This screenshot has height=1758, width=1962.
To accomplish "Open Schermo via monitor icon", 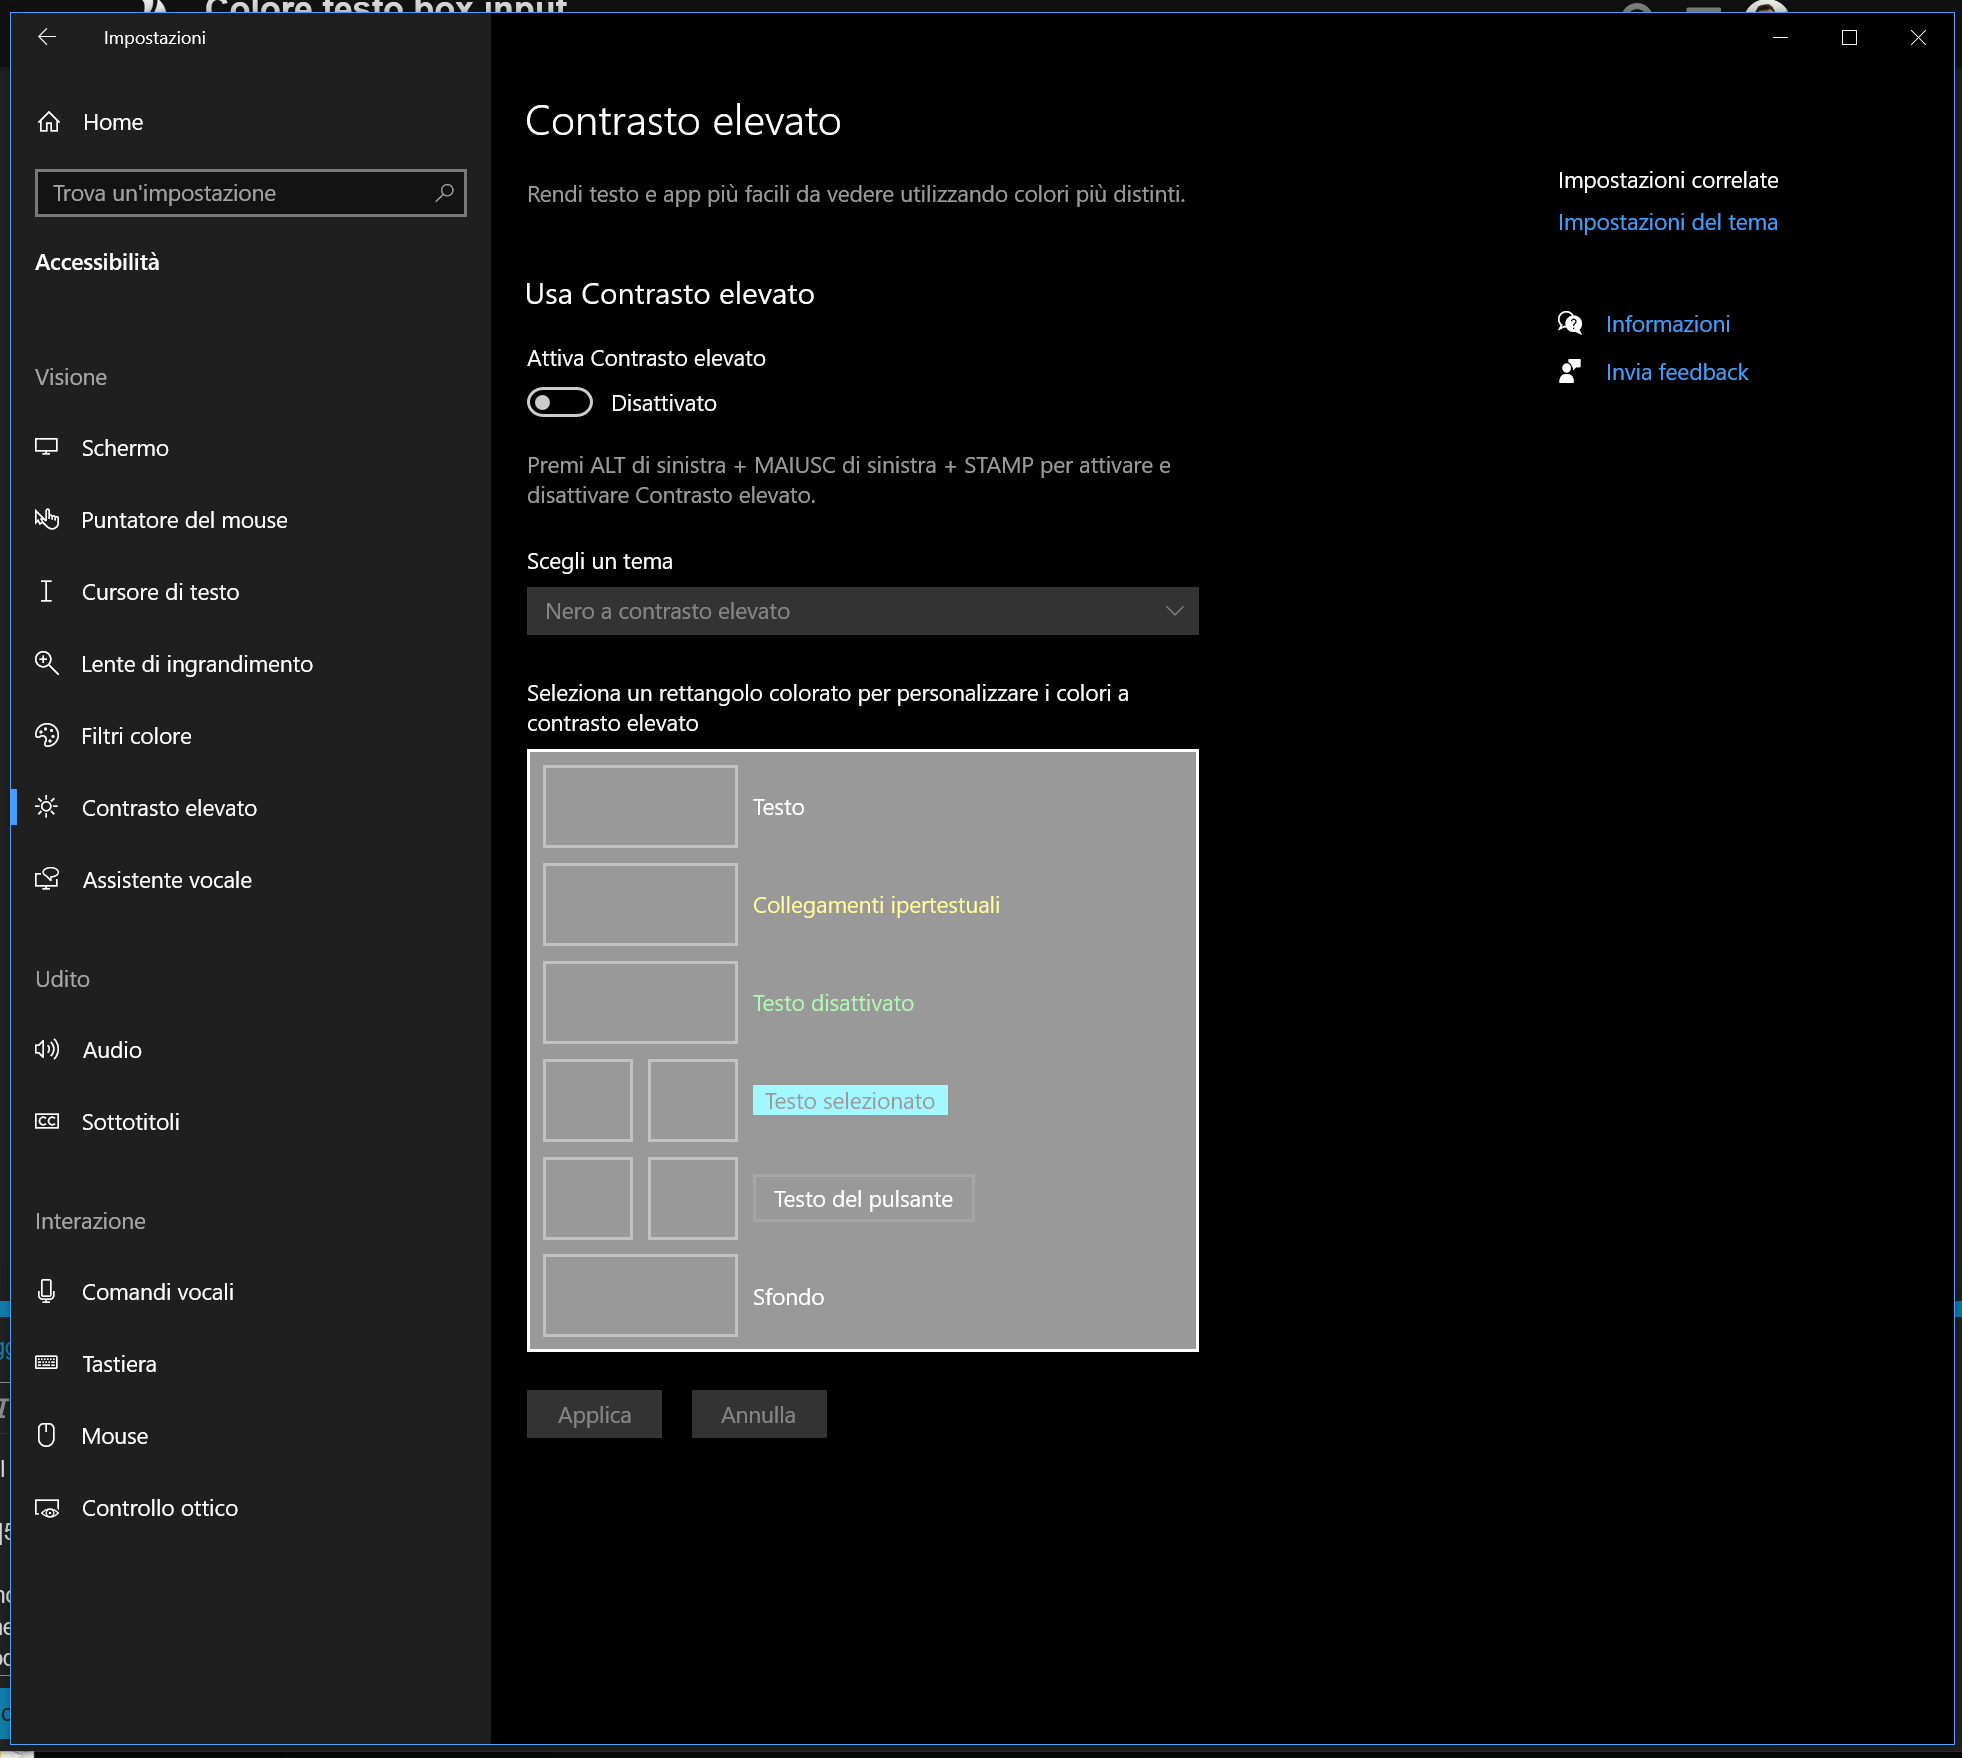I will pyautogui.click(x=47, y=447).
